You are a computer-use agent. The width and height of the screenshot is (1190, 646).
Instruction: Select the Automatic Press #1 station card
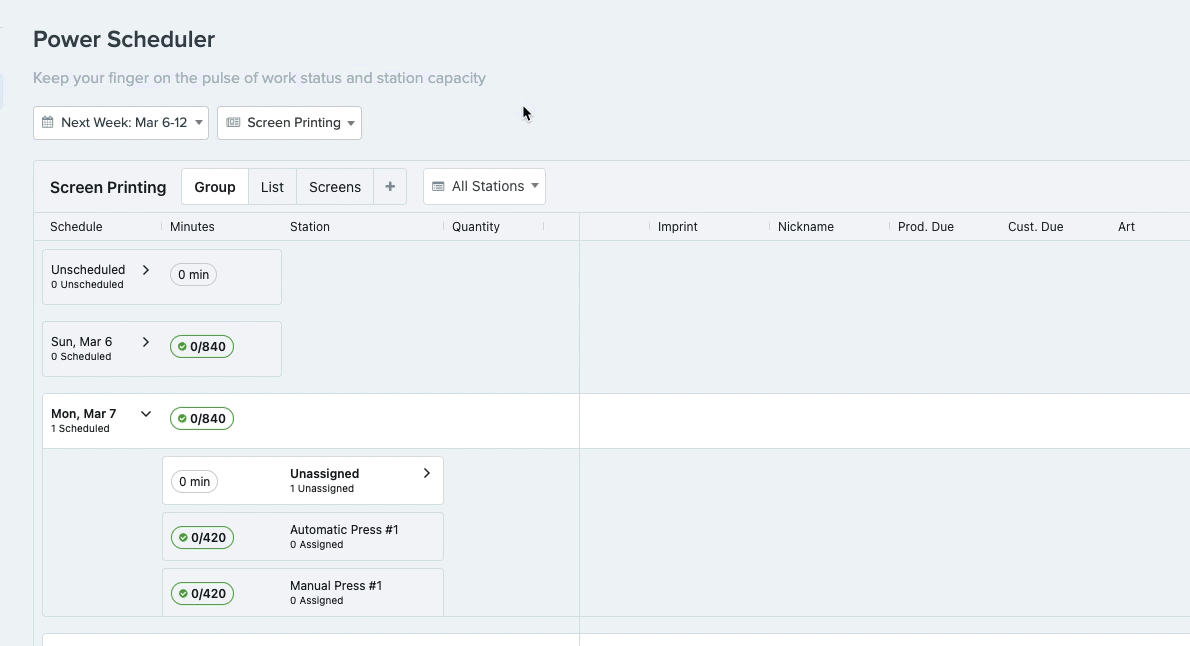pyautogui.click(x=303, y=537)
